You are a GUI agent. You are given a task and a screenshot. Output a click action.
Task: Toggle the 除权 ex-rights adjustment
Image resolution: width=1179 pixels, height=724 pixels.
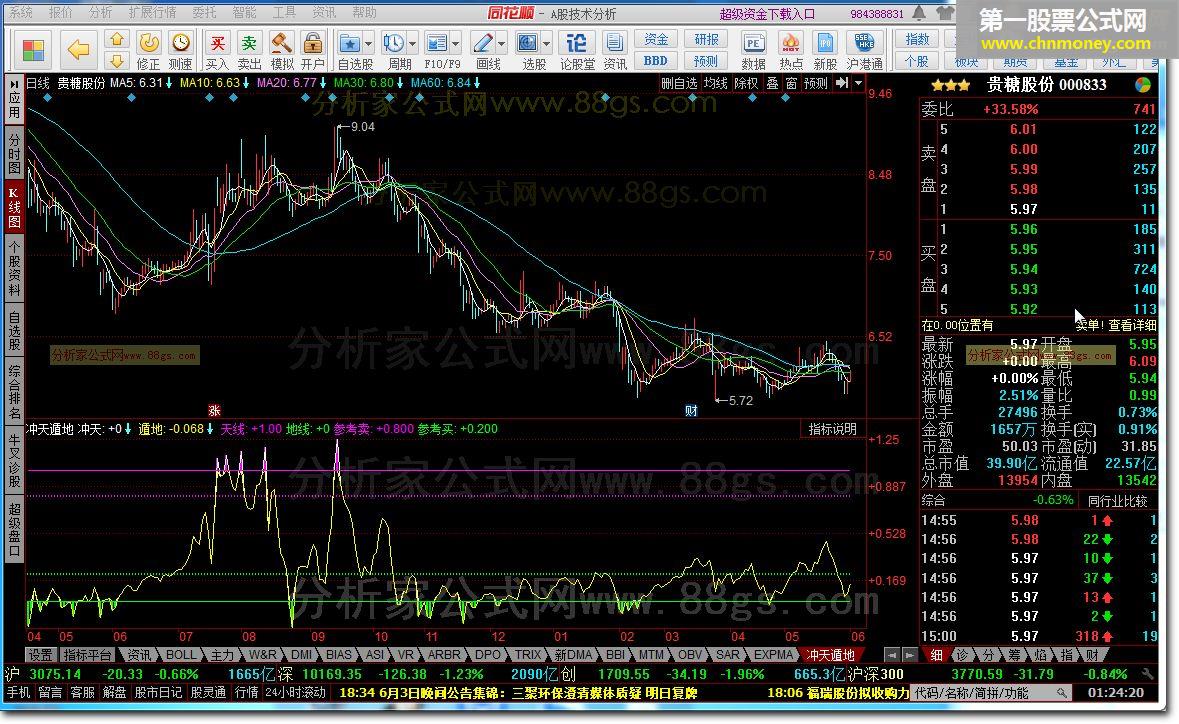[746, 83]
